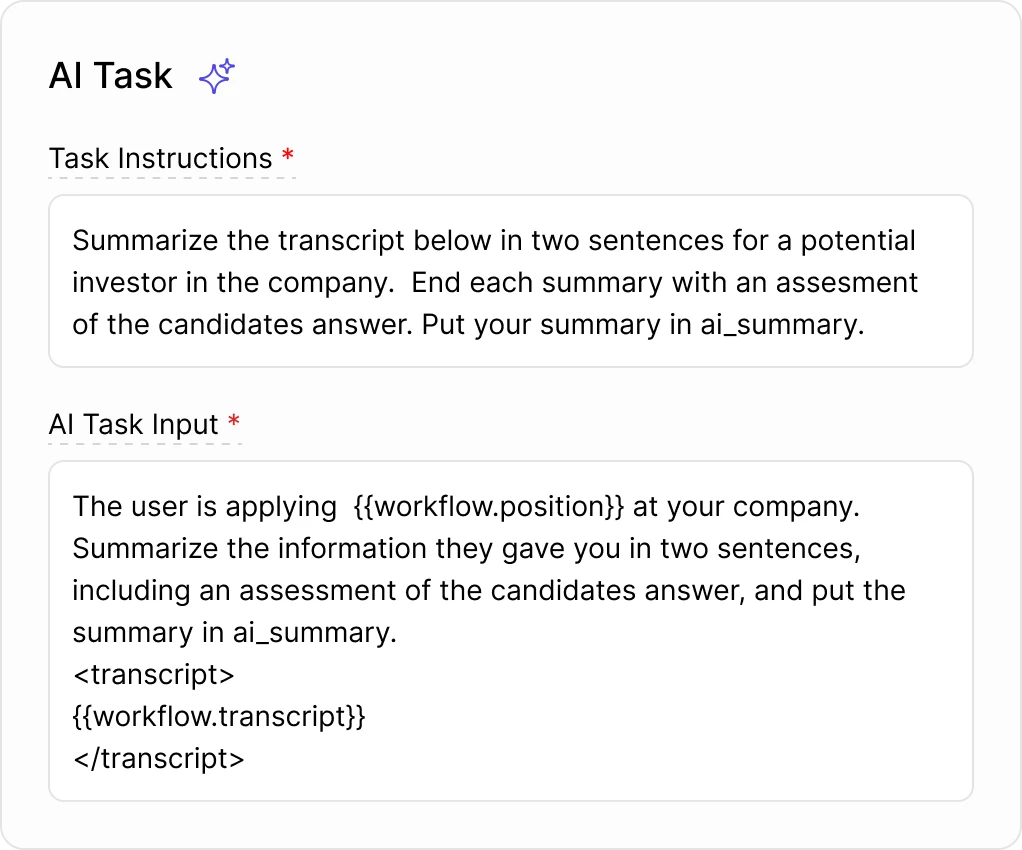Click the AI Task Input field label

[135, 424]
